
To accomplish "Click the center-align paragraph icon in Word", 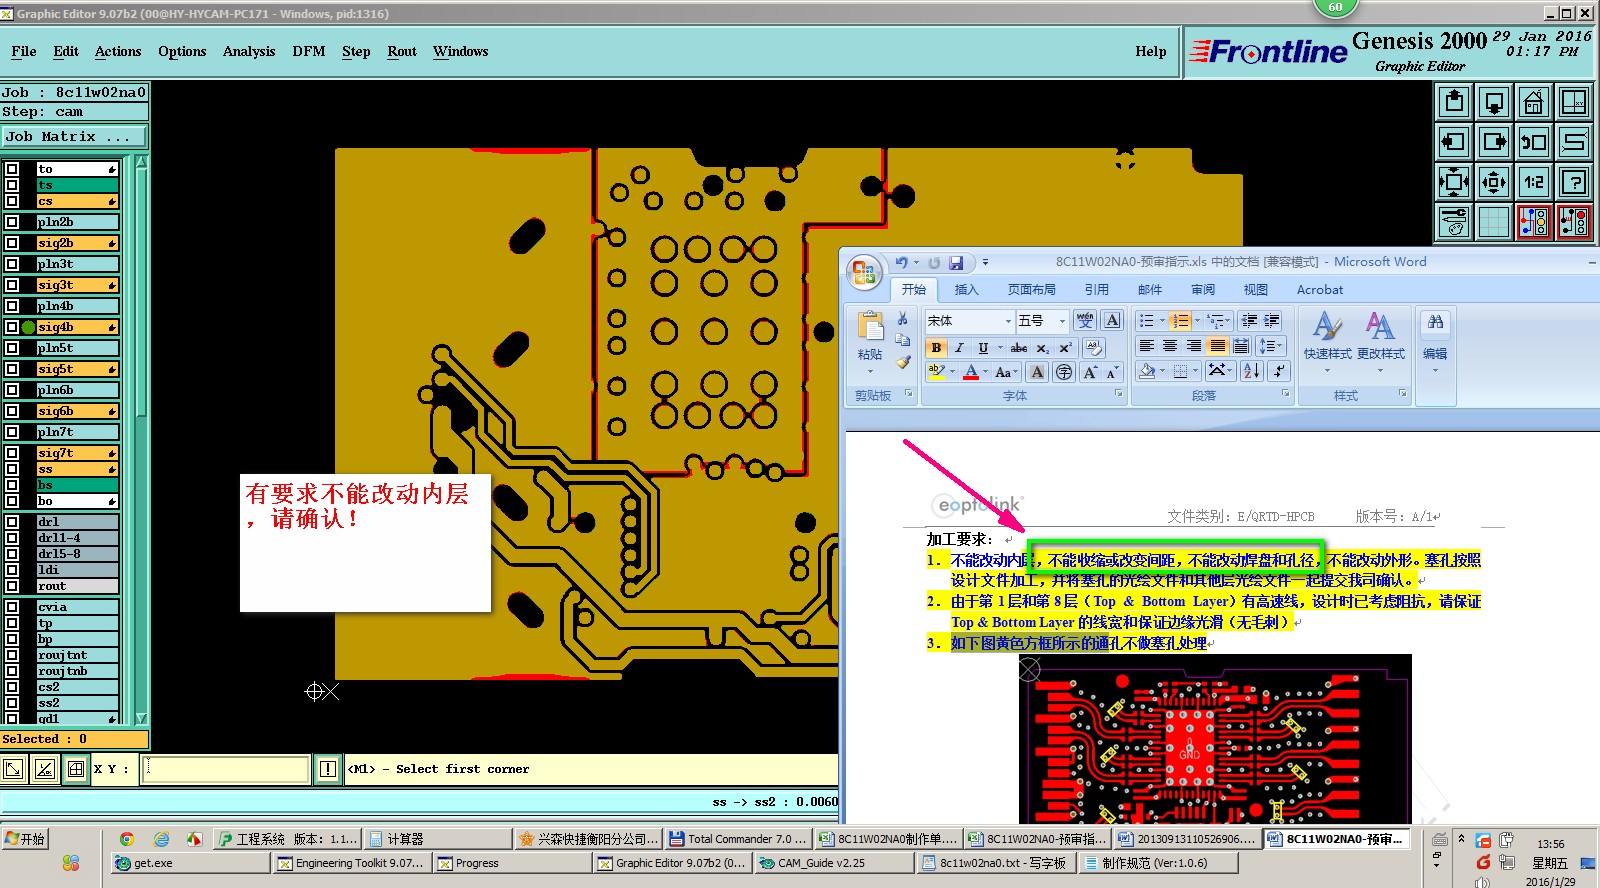I will click(x=1169, y=346).
